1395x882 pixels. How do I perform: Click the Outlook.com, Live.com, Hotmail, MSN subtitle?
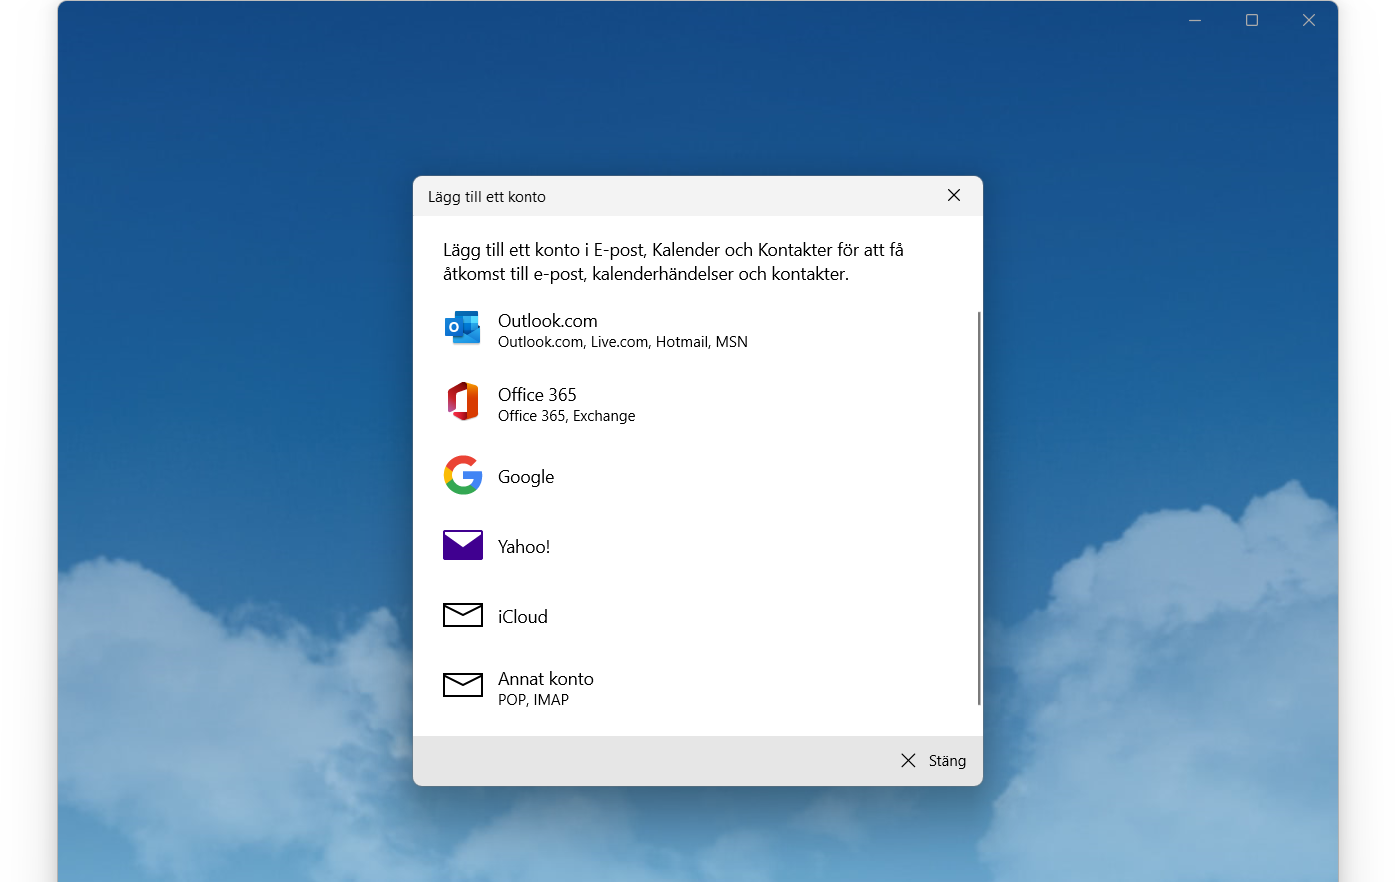coord(623,341)
